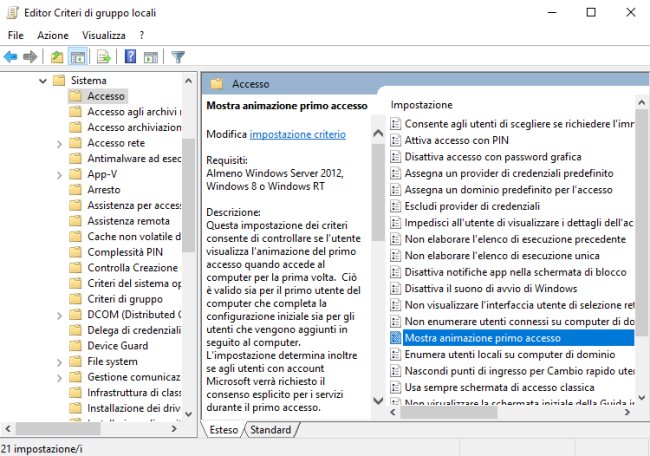Collapse the Sistema tree node
Image resolution: width=650 pixels, height=456 pixels.
coord(43,80)
